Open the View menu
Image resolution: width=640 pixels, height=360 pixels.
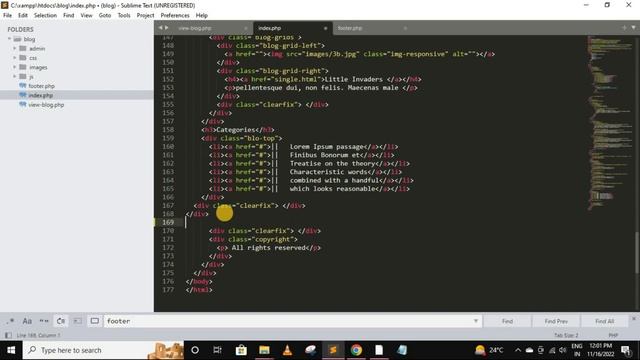87,15
